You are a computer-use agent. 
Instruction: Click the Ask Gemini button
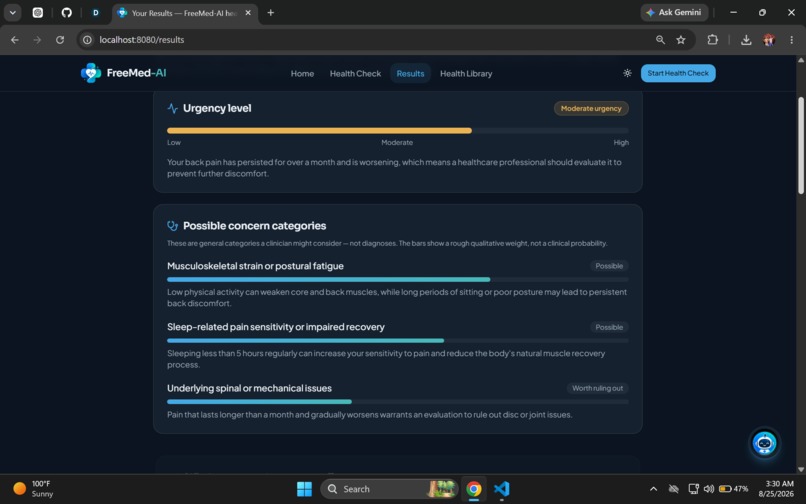click(x=674, y=12)
